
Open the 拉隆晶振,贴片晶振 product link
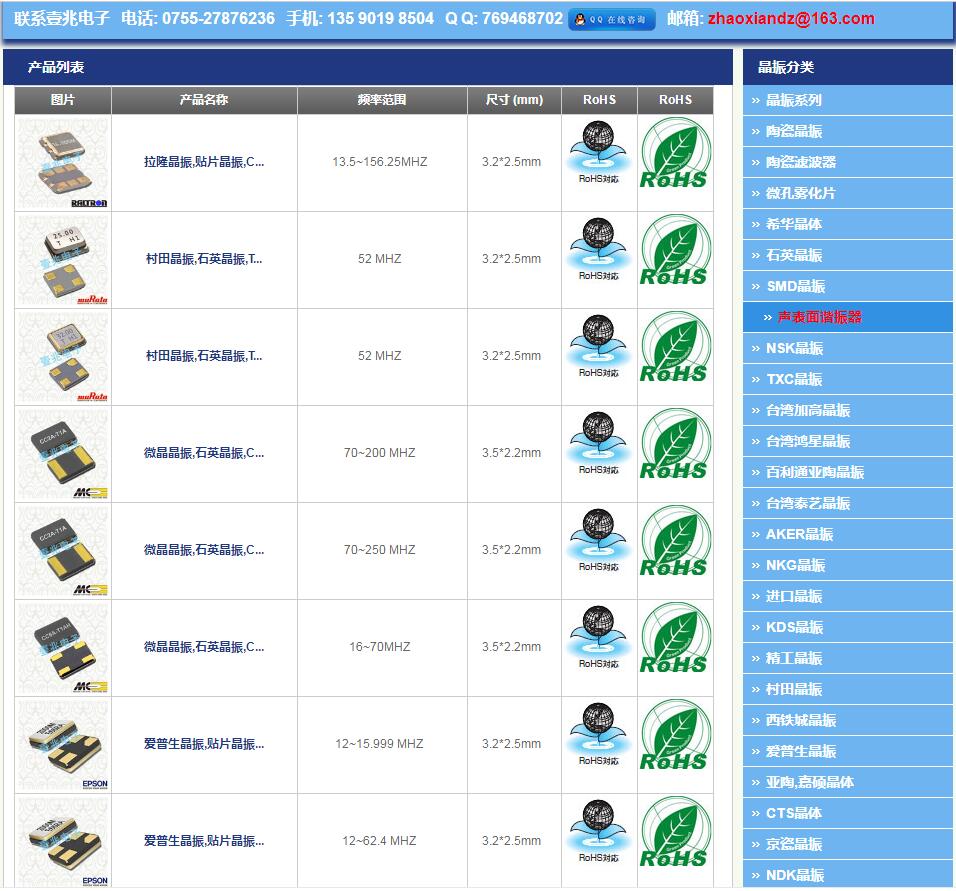click(x=204, y=162)
